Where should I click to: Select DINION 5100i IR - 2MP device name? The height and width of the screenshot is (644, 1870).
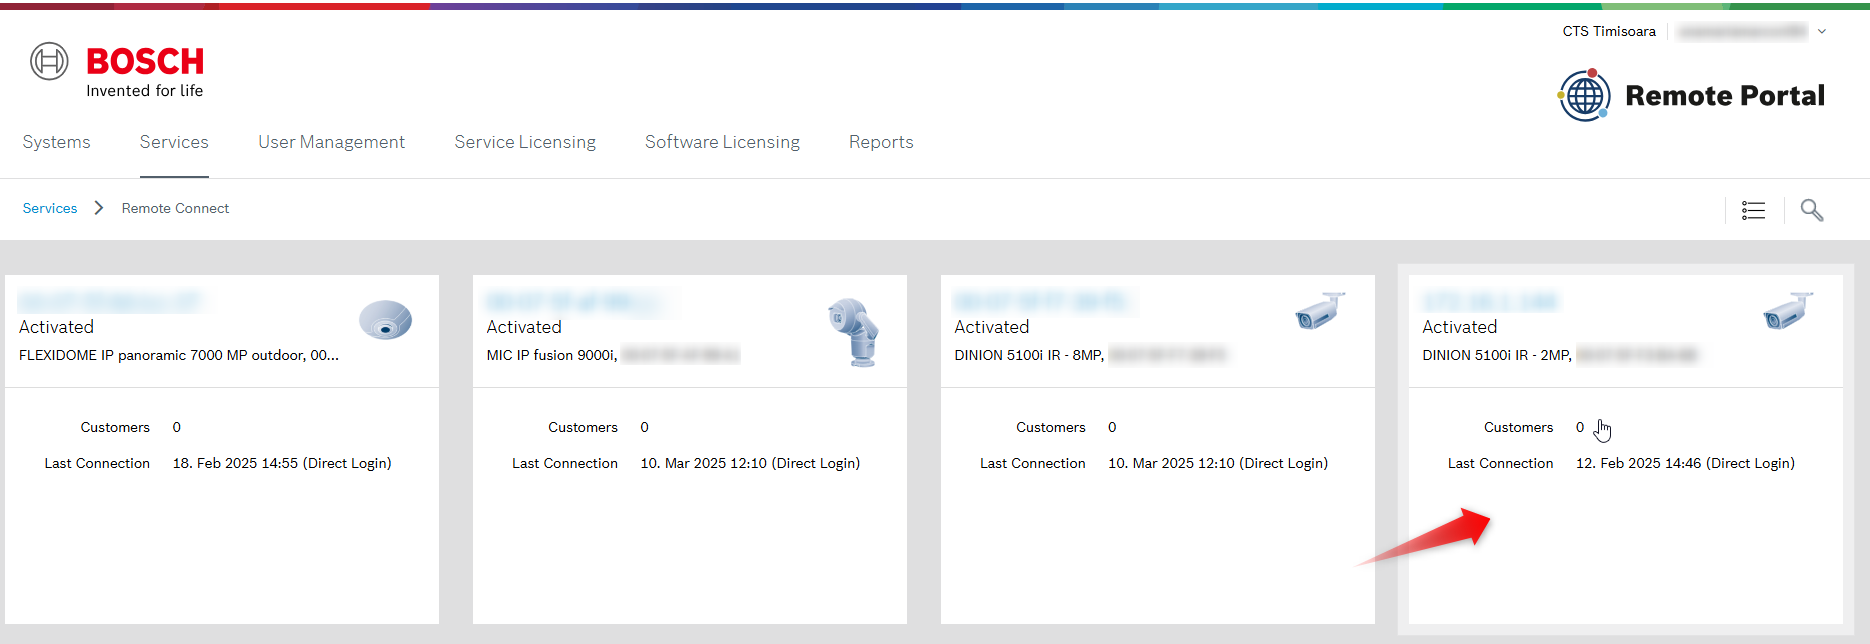click(1497, 355)
